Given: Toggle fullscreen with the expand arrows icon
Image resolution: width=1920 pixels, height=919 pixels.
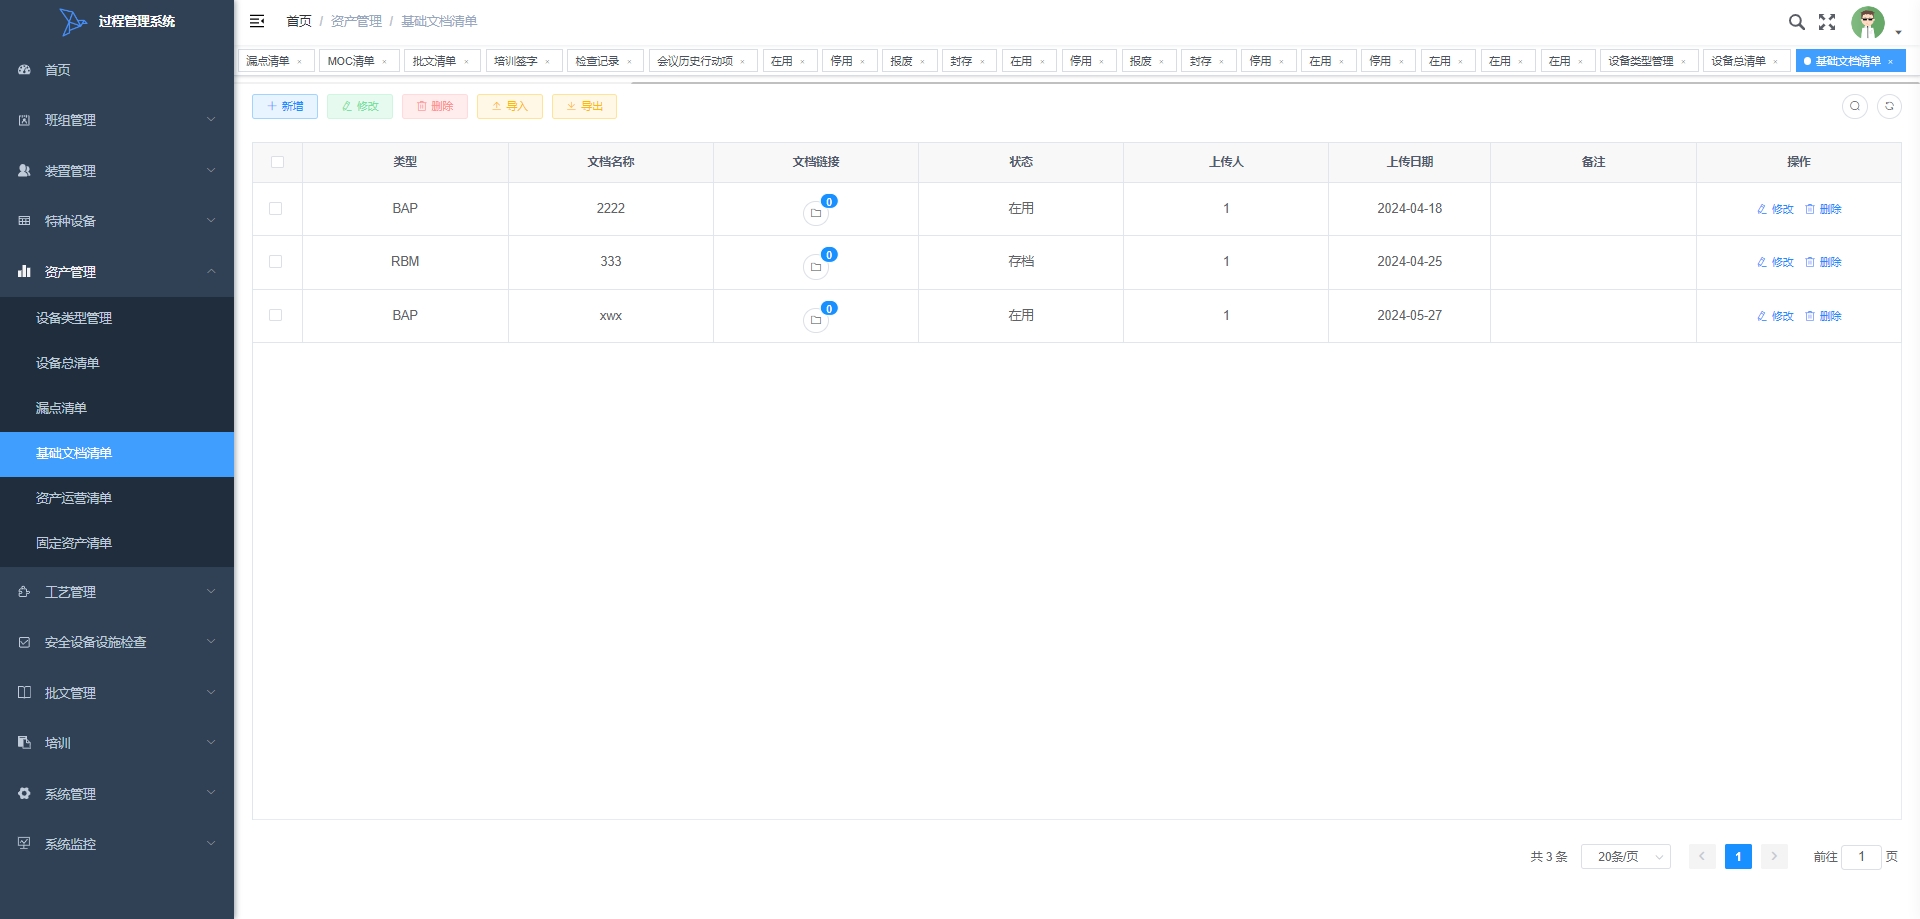Looking at the screenshot, I should [1827, 22].
